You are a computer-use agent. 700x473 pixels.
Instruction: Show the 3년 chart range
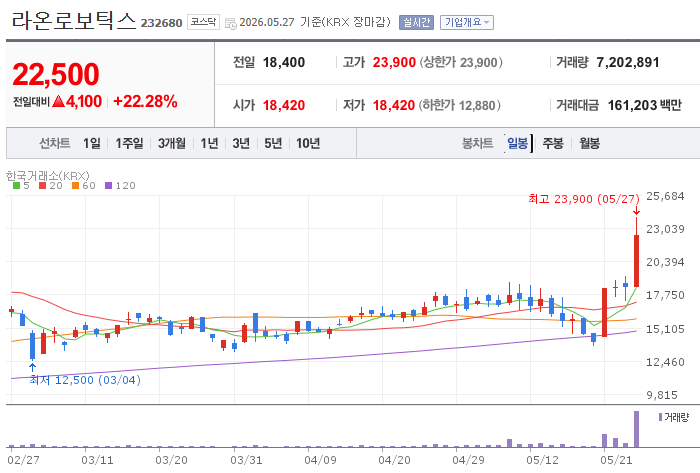pyautogui.click(x=241, y=143)
